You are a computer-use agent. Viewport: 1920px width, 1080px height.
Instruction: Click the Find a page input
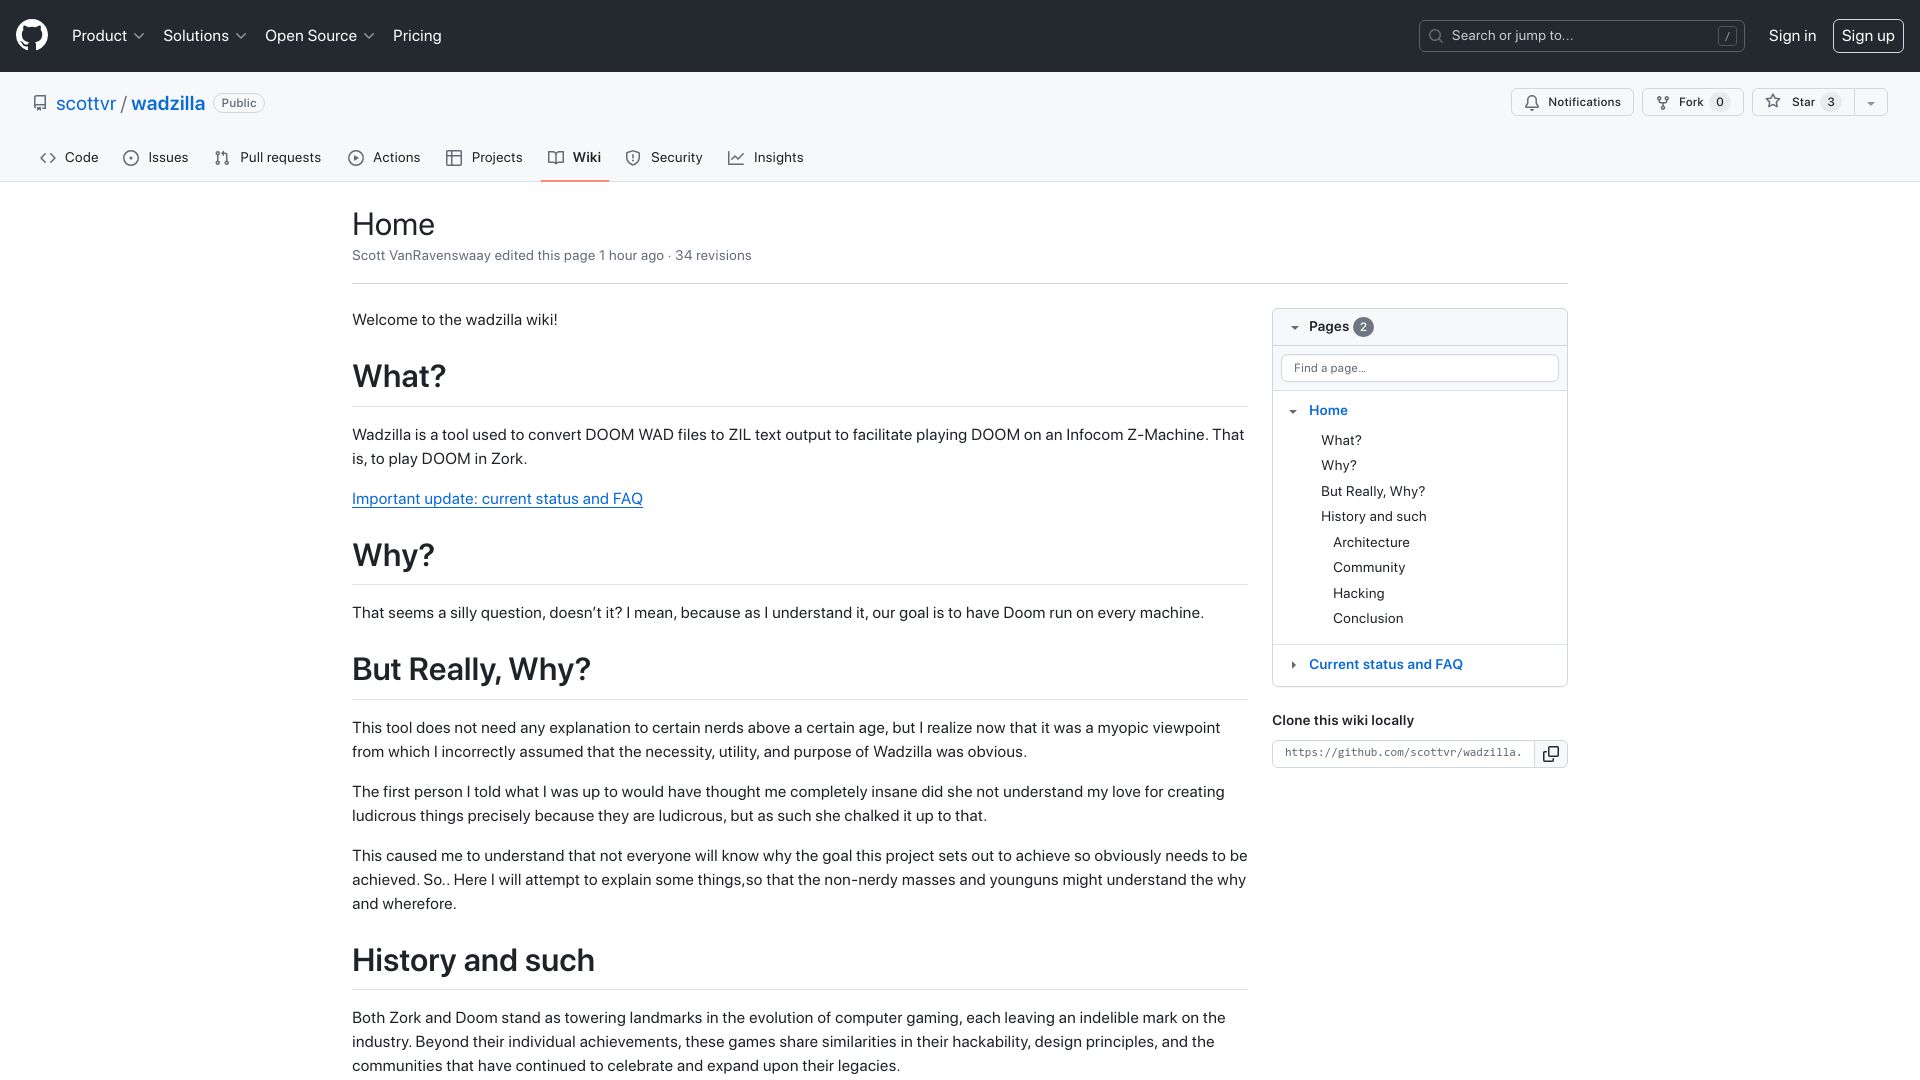click(x=1420, y=368)
